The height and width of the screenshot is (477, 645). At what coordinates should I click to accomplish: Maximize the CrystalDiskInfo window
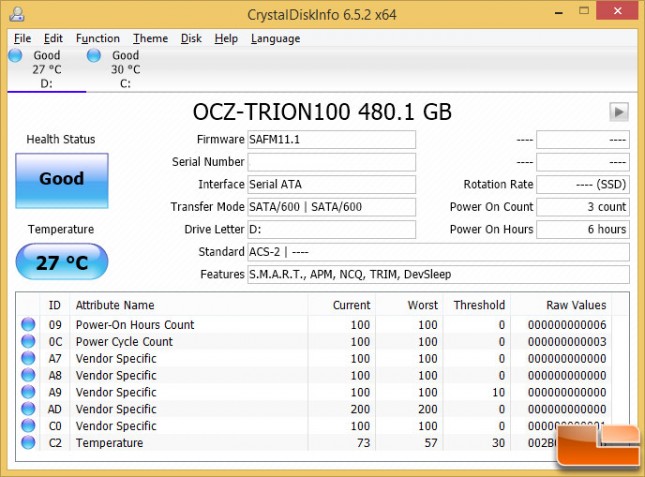[x=584, y=11]
